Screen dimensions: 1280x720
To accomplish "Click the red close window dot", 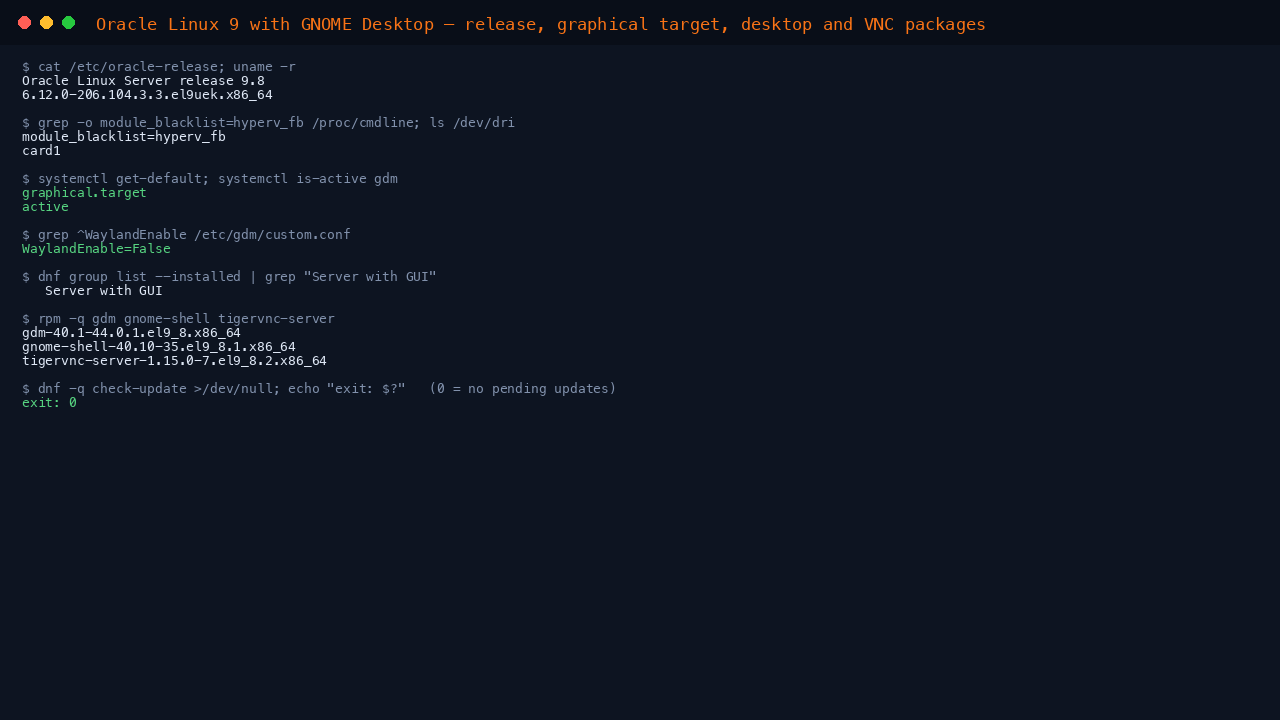I will click(x=25, y=23).
